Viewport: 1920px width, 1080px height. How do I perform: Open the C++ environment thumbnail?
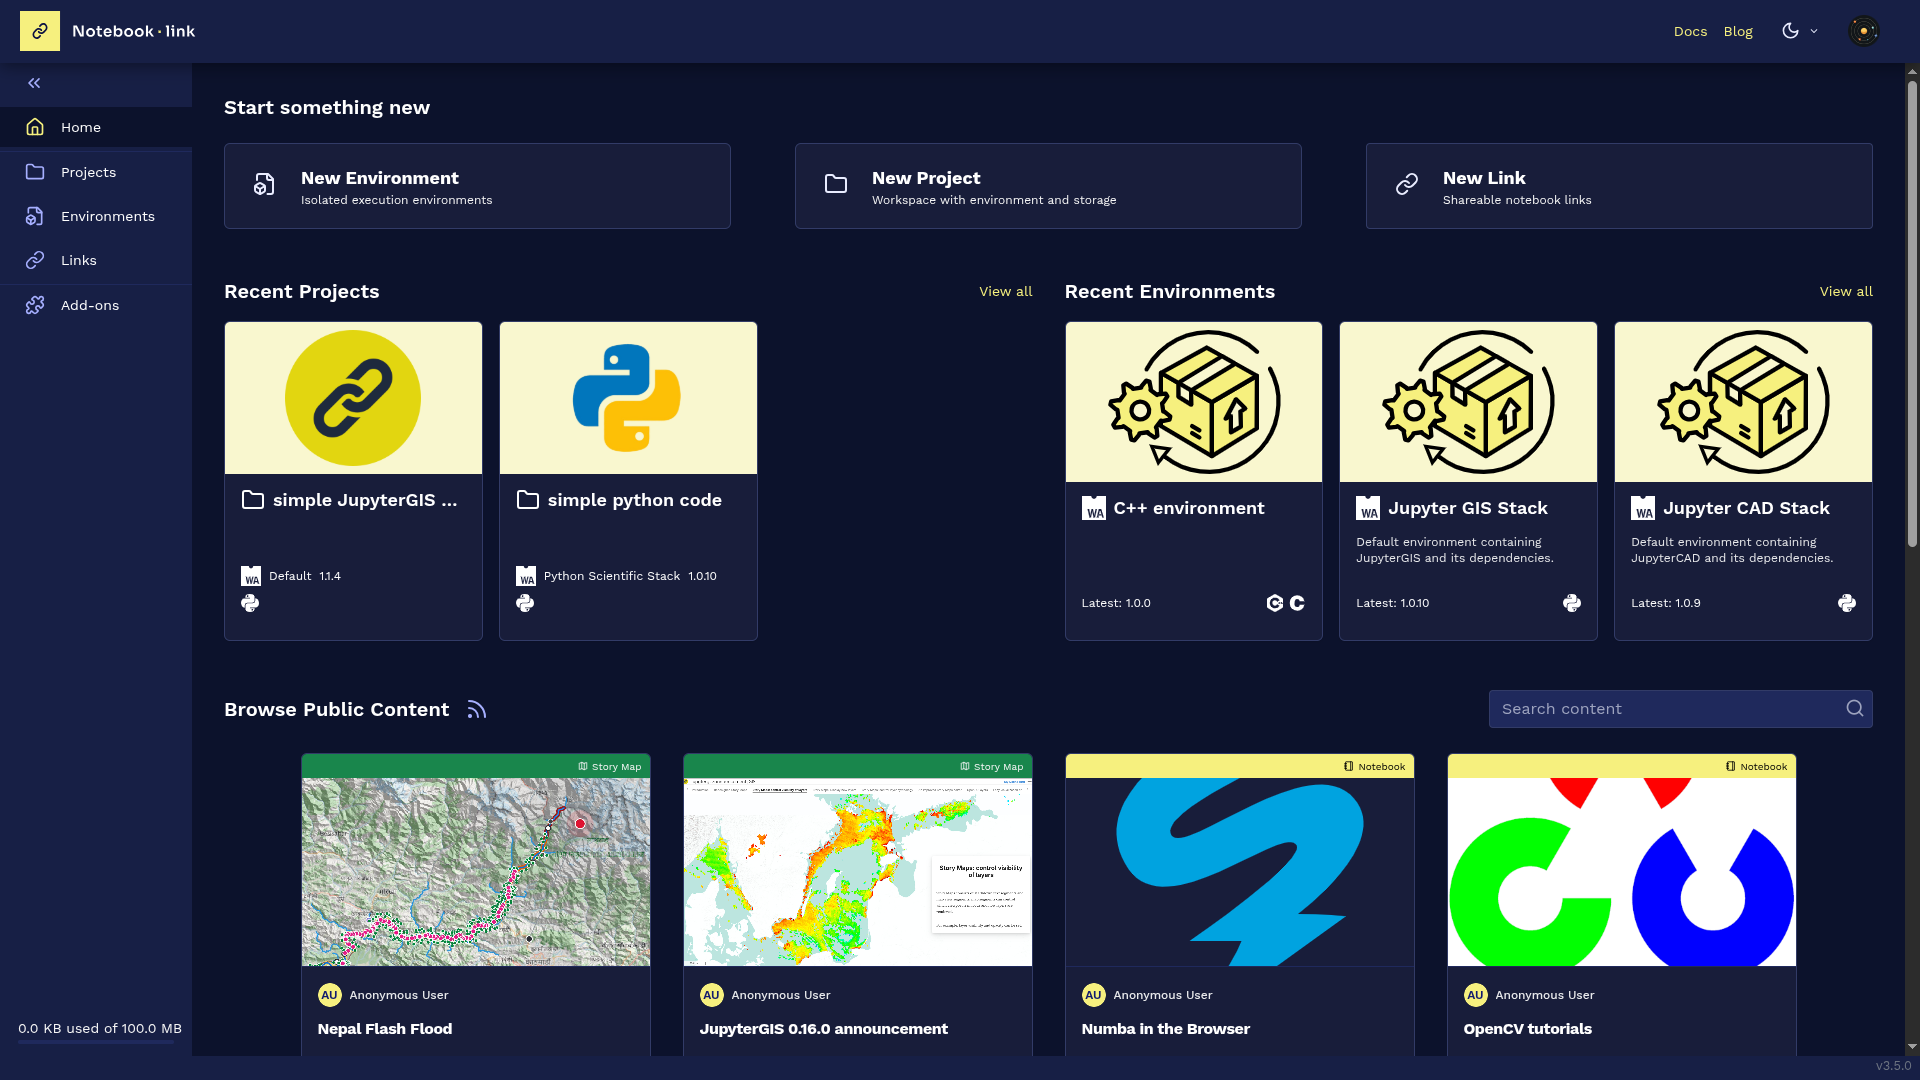pyautogui.click(x=1194, y=402)
